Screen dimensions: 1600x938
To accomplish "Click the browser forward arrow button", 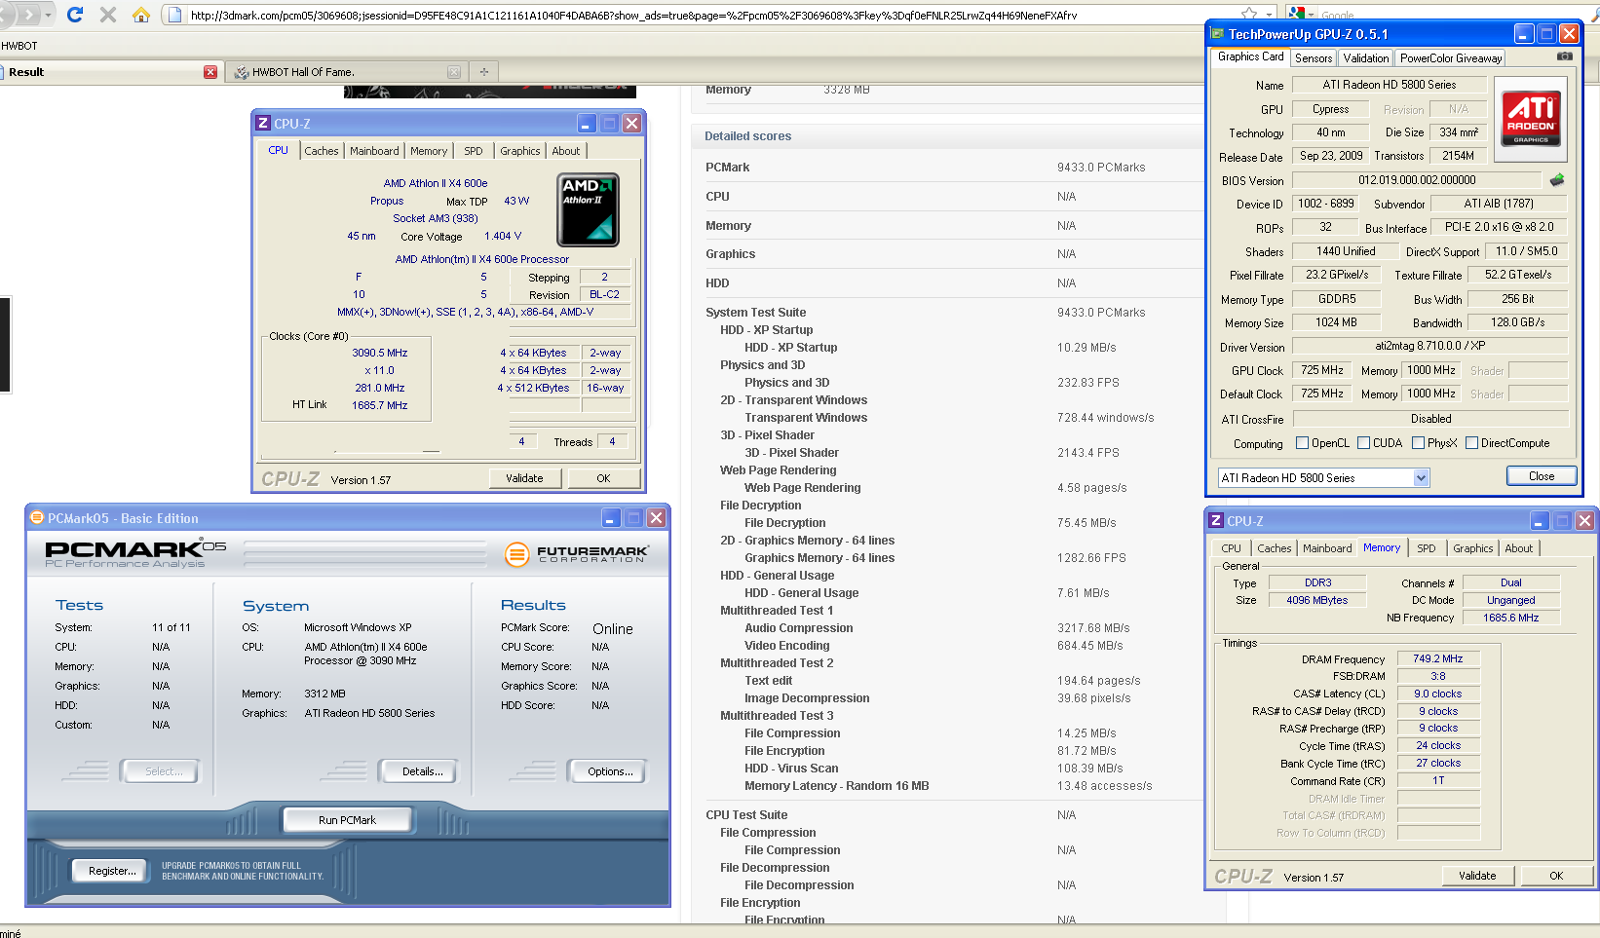I will pos(28,14).
